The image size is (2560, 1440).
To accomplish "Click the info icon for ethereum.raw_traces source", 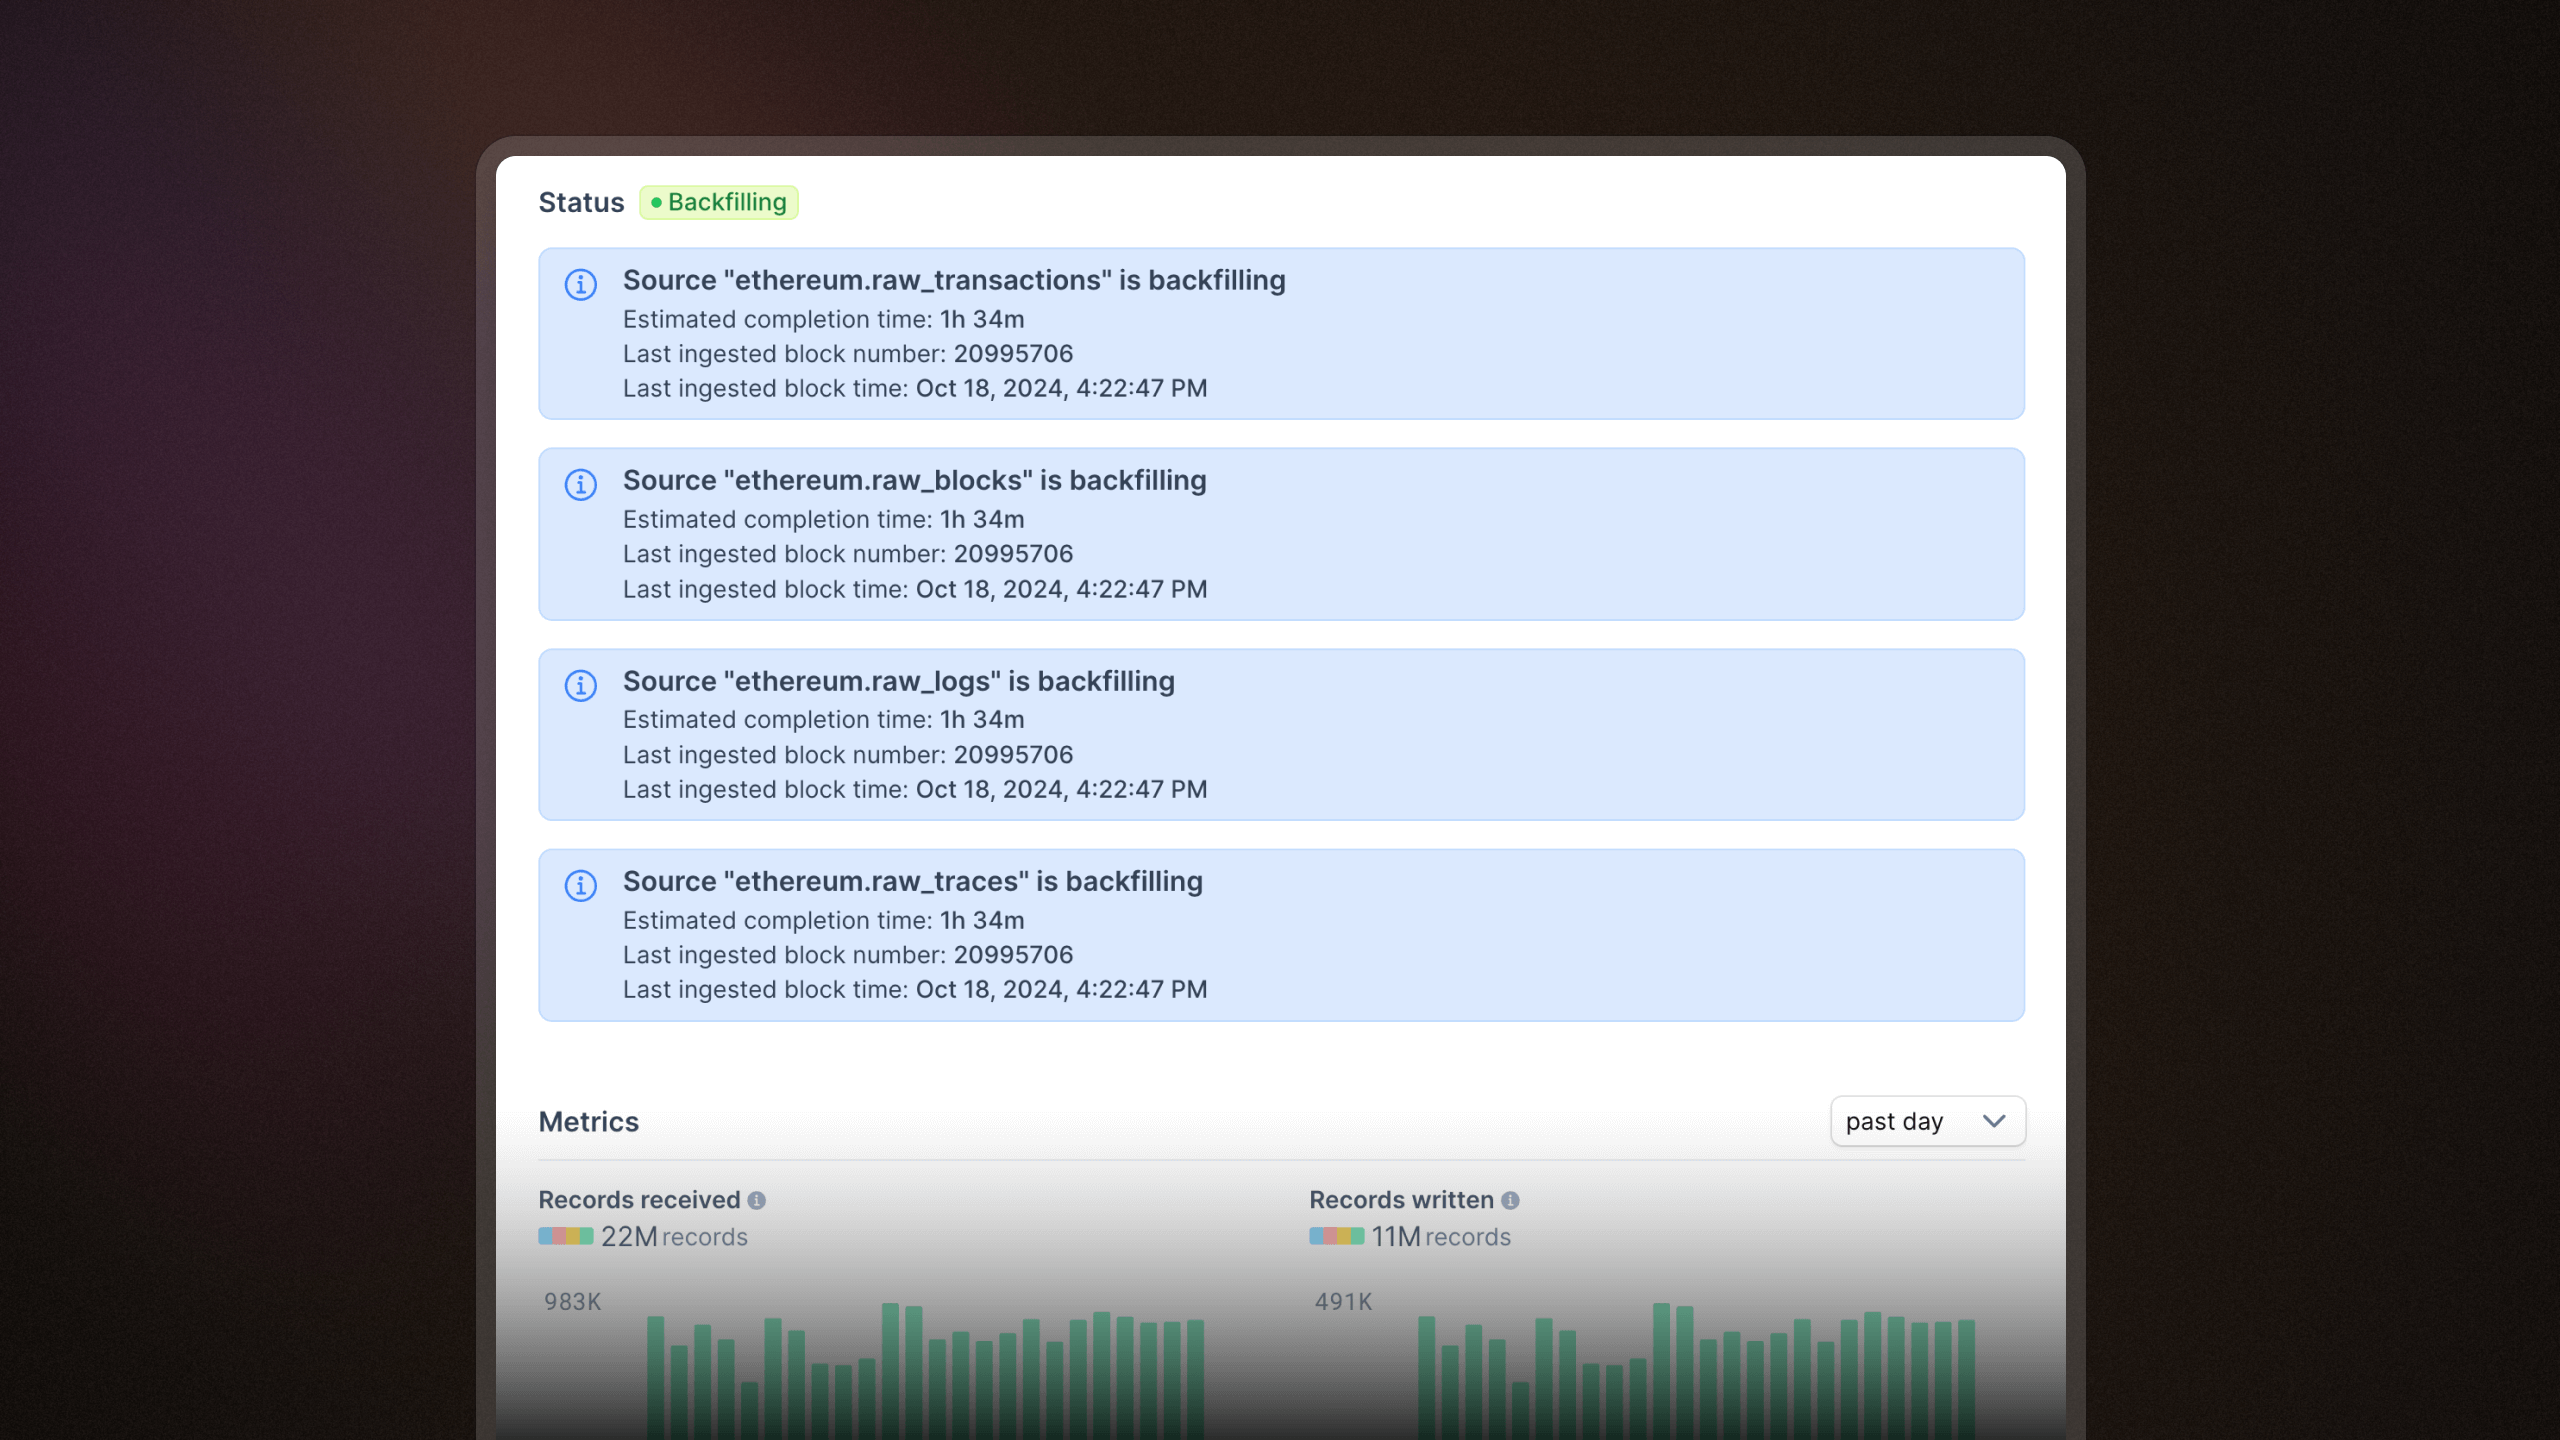I will 580,886.
